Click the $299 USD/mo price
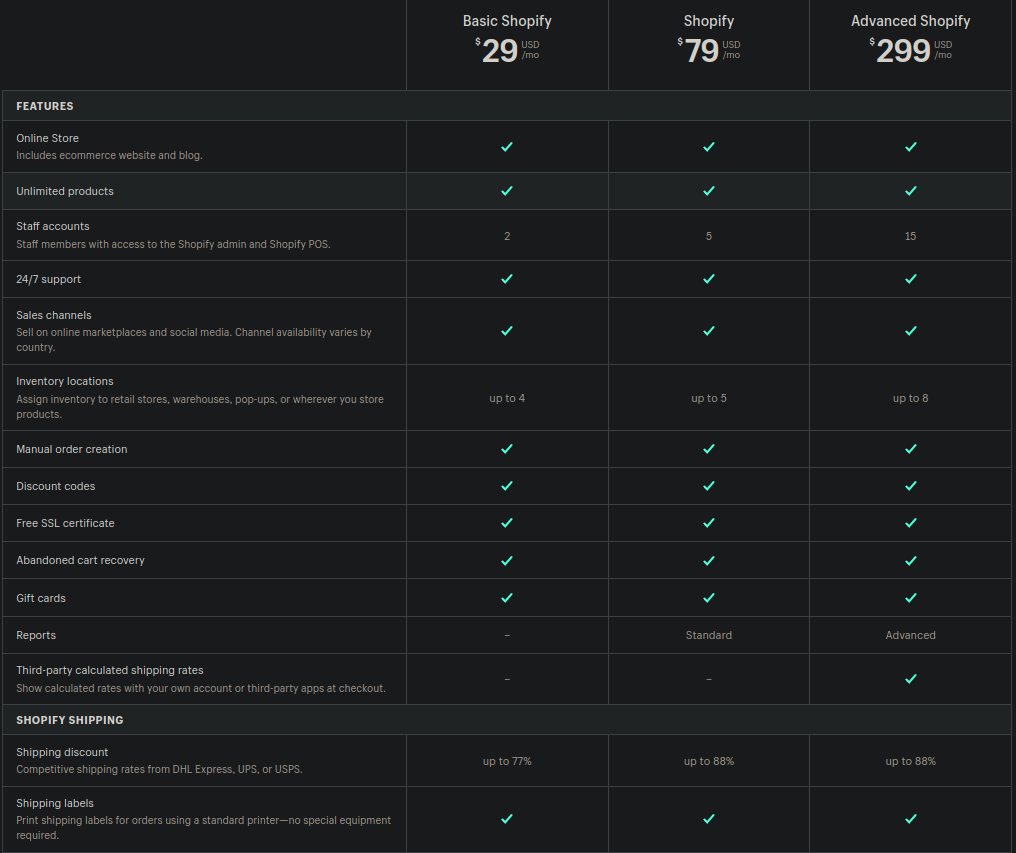Viewport: 1016px width, 853px height. pos(910,51)
